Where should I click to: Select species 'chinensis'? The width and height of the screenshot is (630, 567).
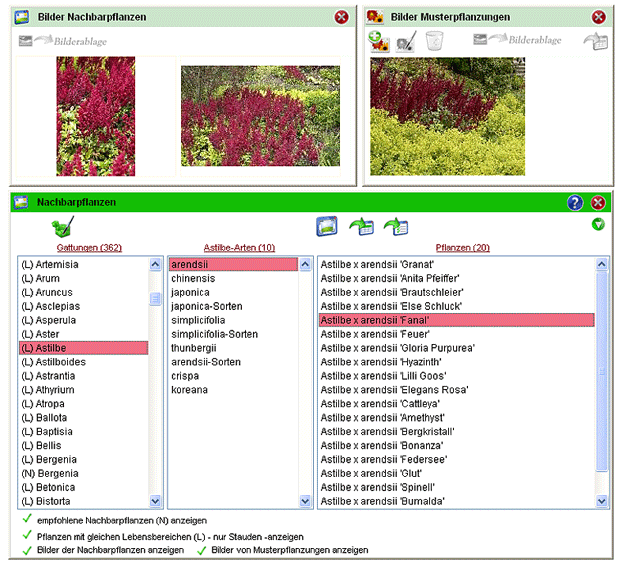[233, 278]
